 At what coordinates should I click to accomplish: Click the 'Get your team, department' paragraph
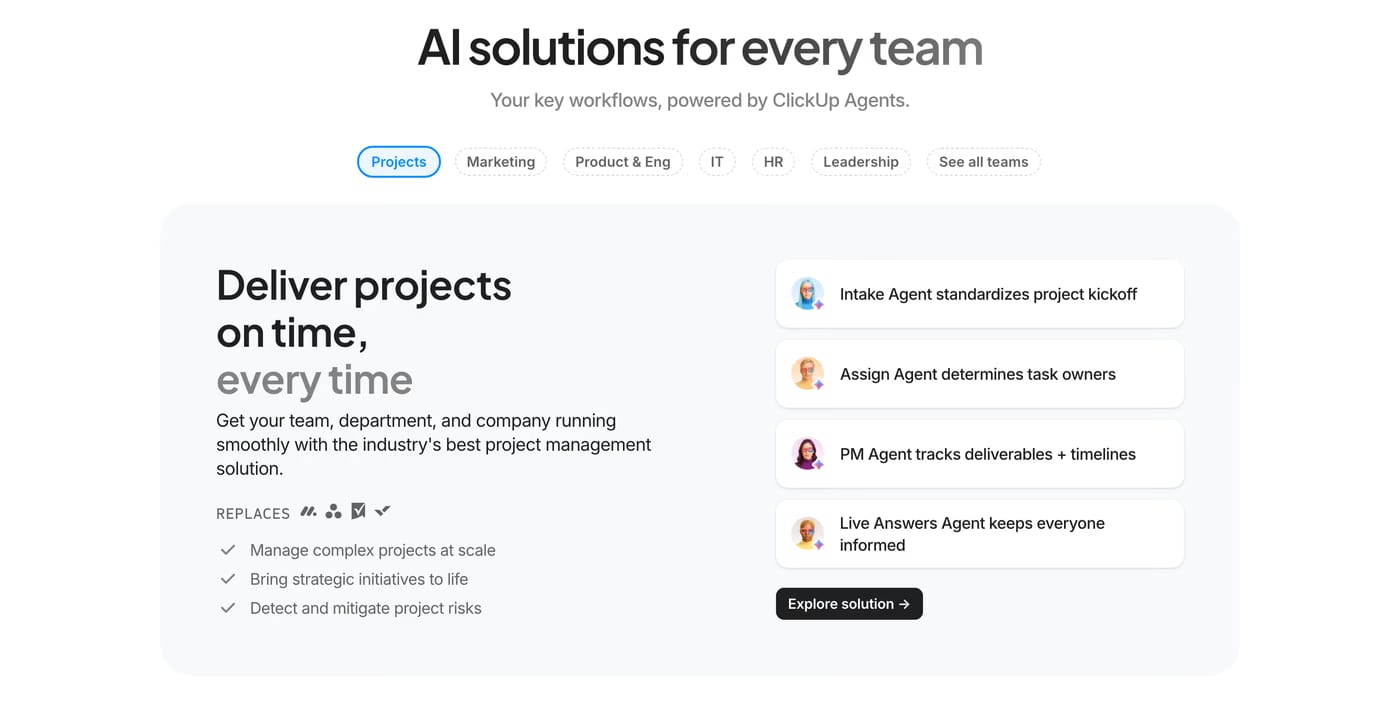tap(434, 444)
